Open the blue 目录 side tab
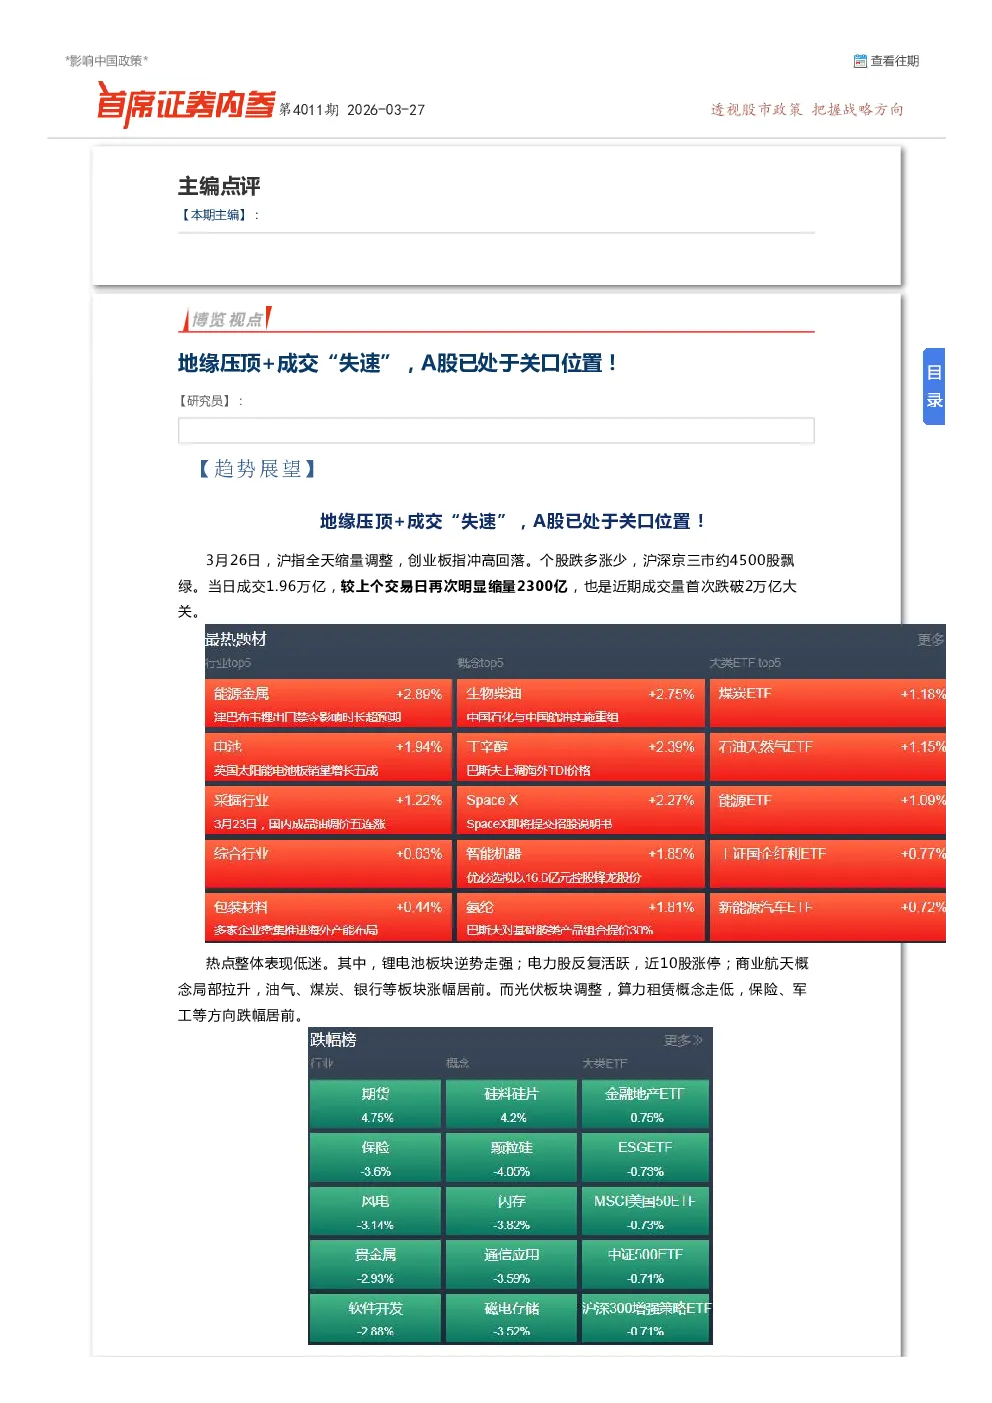The image size is (992, 1403). coord(934,387)
